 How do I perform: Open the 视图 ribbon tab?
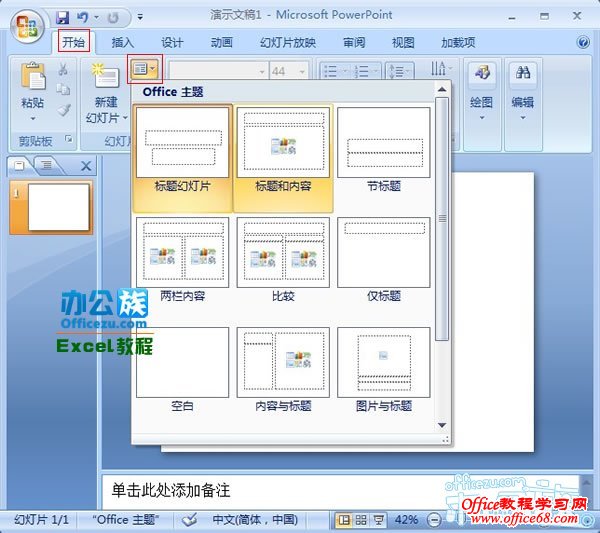pyautogui.click(x=403, y=42)
